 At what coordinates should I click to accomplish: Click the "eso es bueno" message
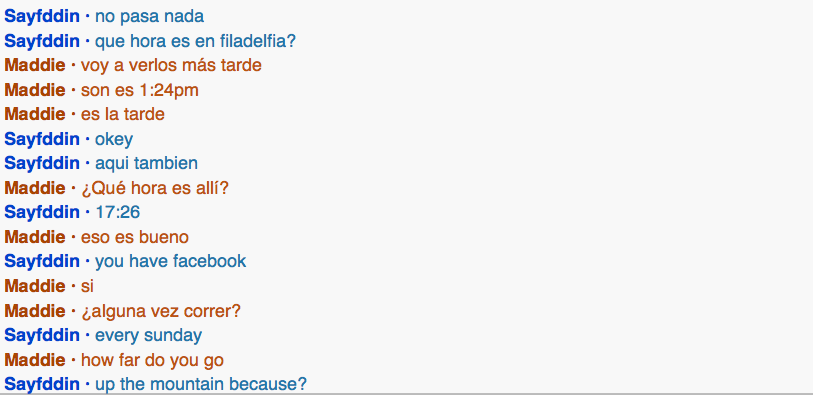(x=135, y=237)
